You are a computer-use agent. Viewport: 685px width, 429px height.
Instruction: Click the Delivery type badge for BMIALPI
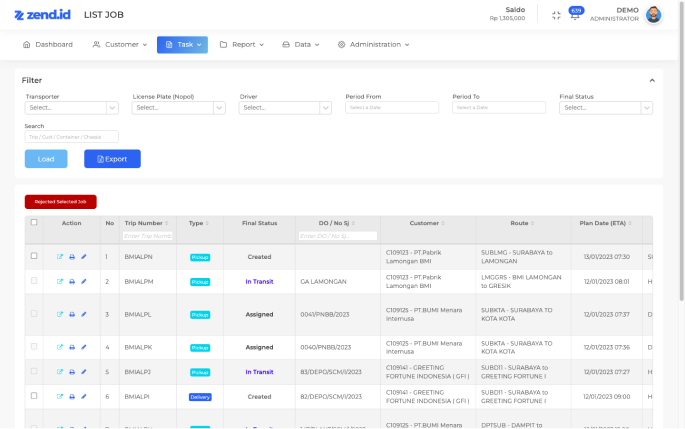point(200,397)
